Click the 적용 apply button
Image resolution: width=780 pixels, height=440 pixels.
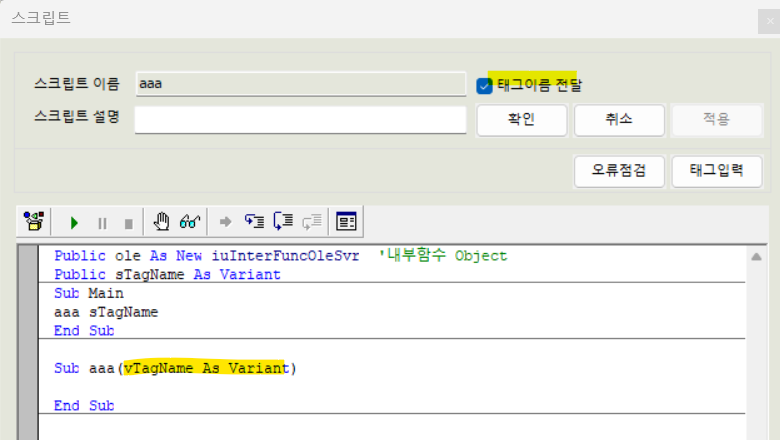[x=716, y=120]
